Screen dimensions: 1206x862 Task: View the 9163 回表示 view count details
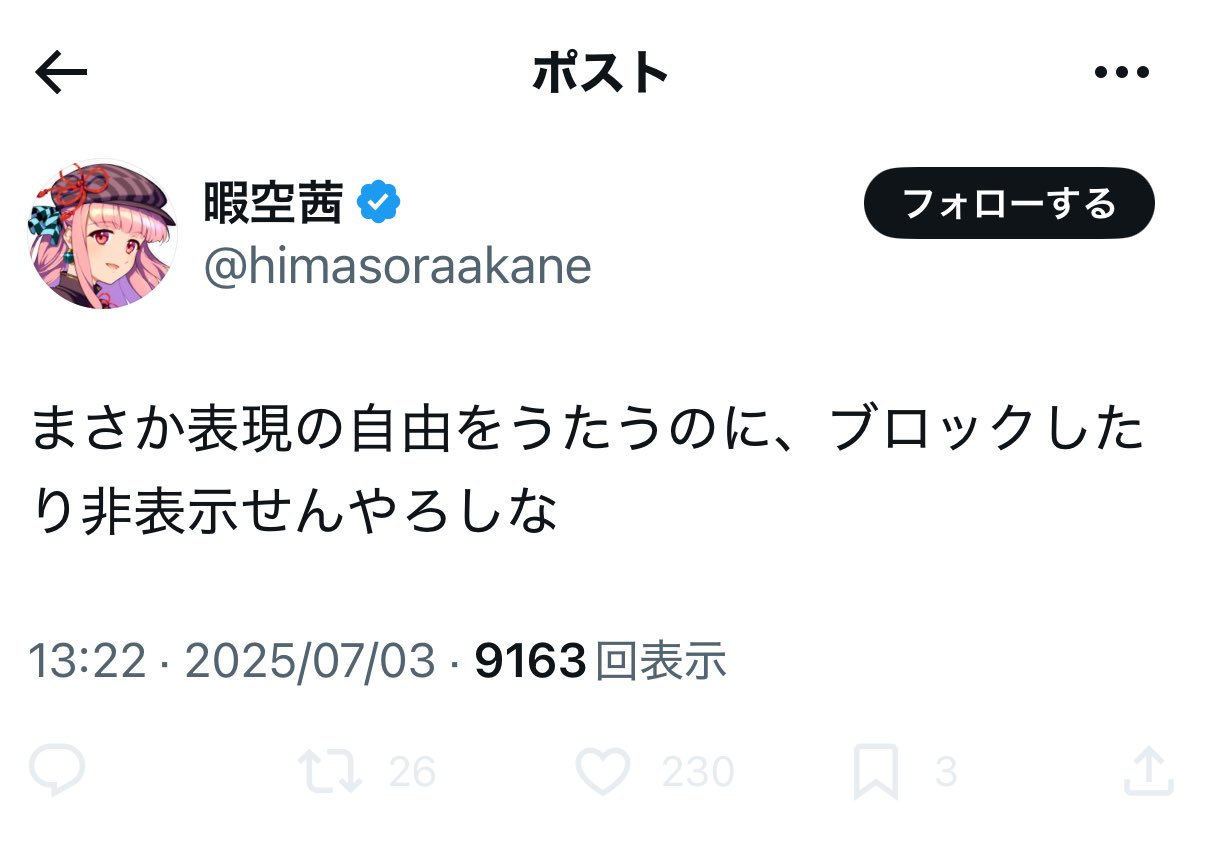pyautogui.click(x=600, y=661)
